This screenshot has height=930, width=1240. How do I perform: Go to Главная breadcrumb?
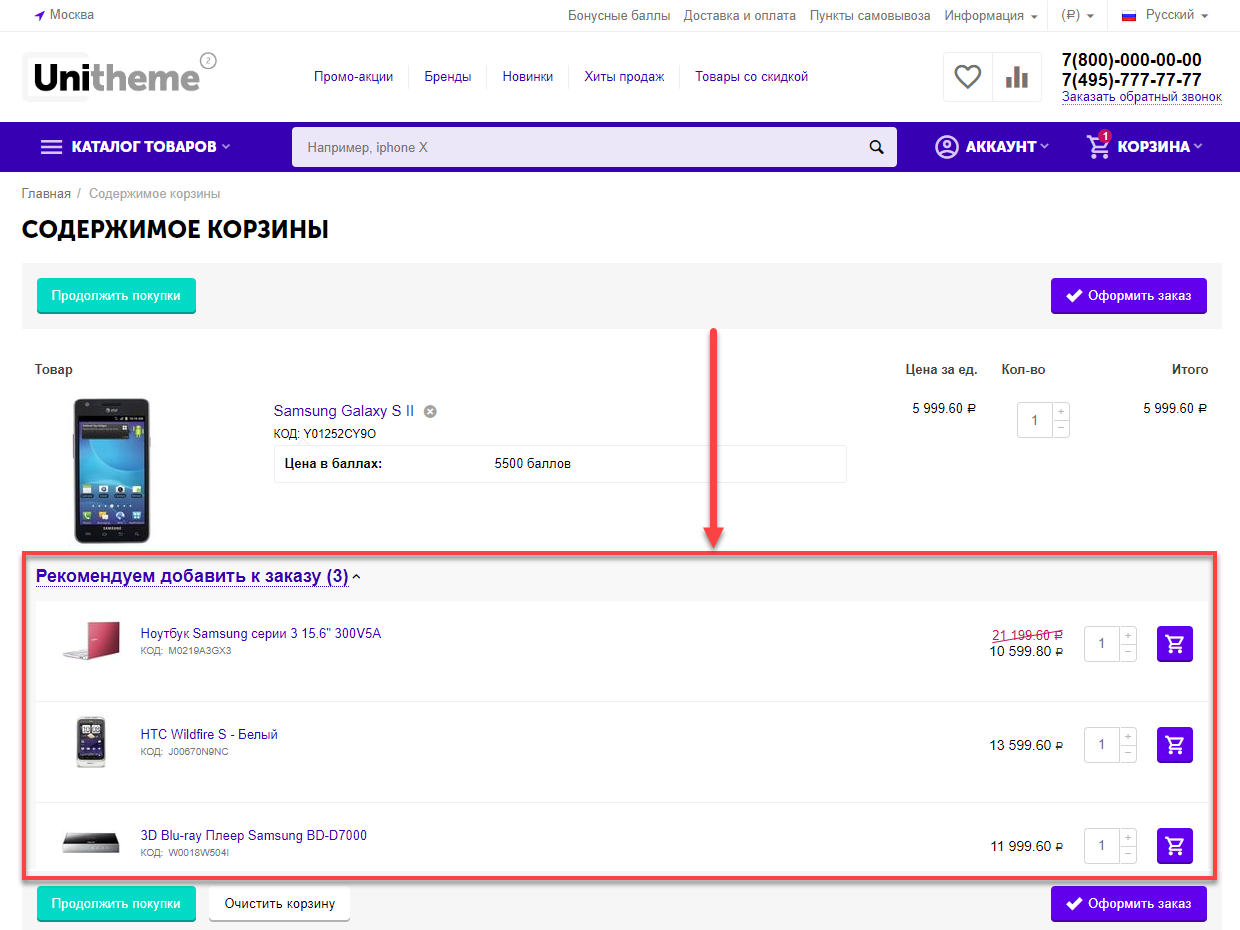[x=46, y=194]
